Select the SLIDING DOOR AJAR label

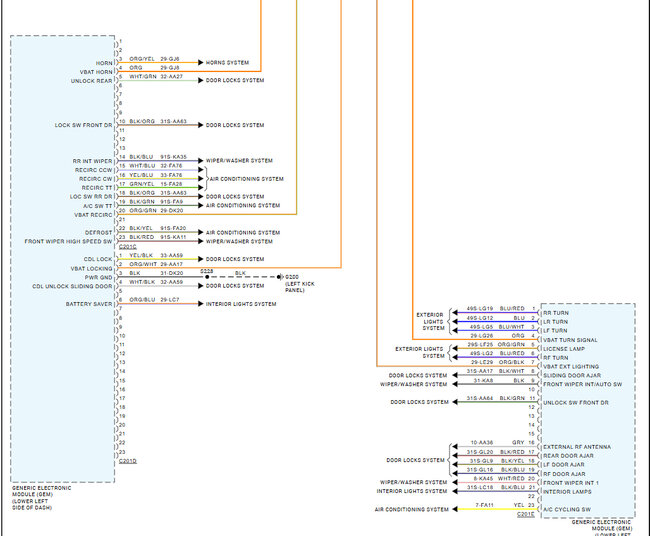[x=572, y=376]
